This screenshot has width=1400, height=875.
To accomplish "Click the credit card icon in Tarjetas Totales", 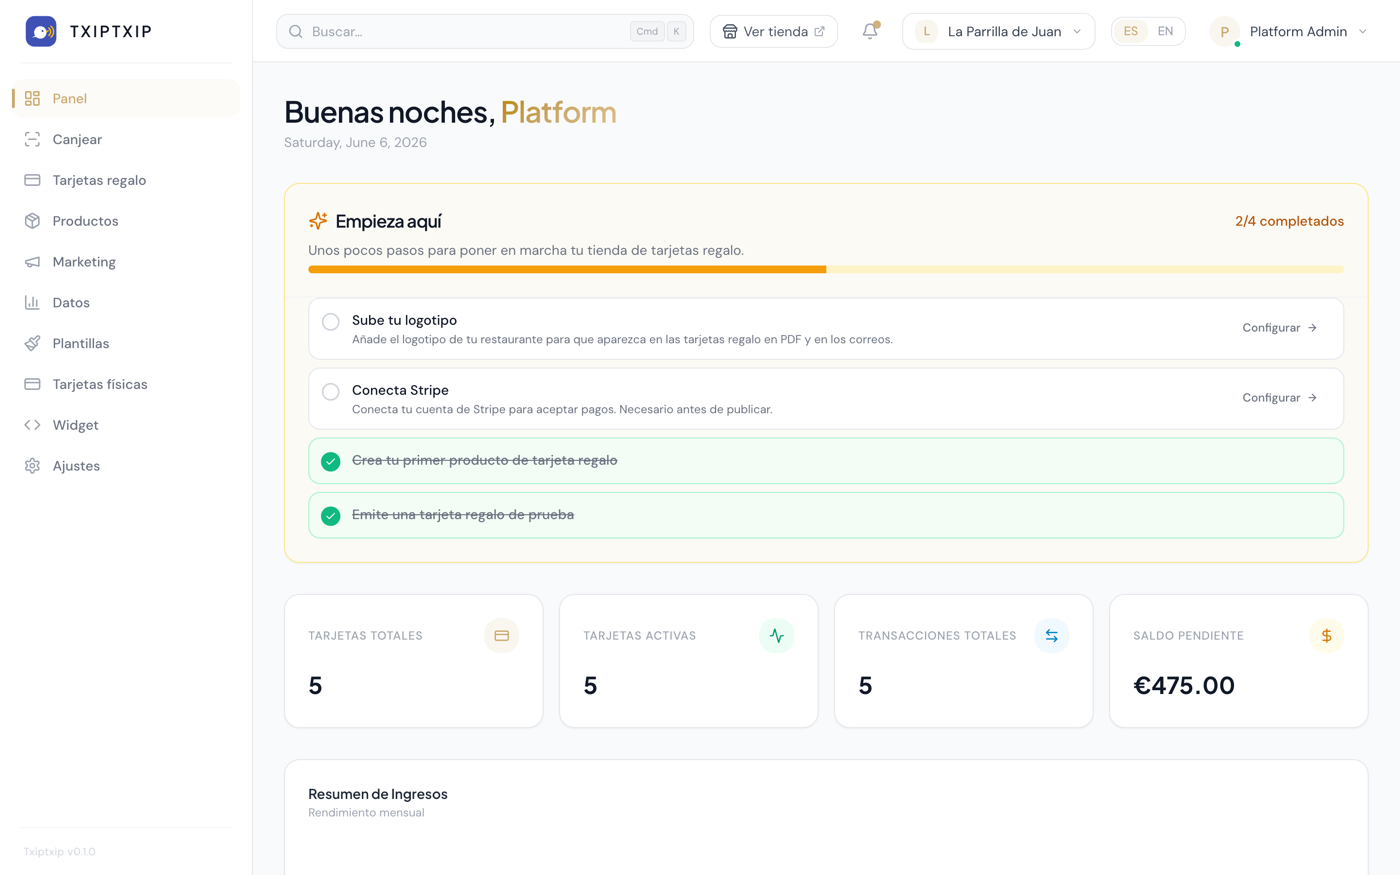I will (x=501, y=636).
